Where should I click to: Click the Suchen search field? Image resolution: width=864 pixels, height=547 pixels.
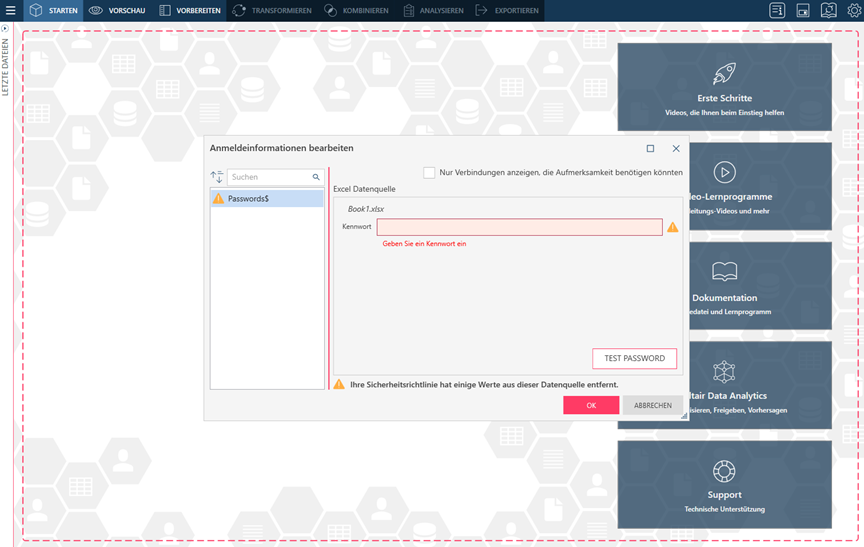pyautogui.click(x=268, y=177)
